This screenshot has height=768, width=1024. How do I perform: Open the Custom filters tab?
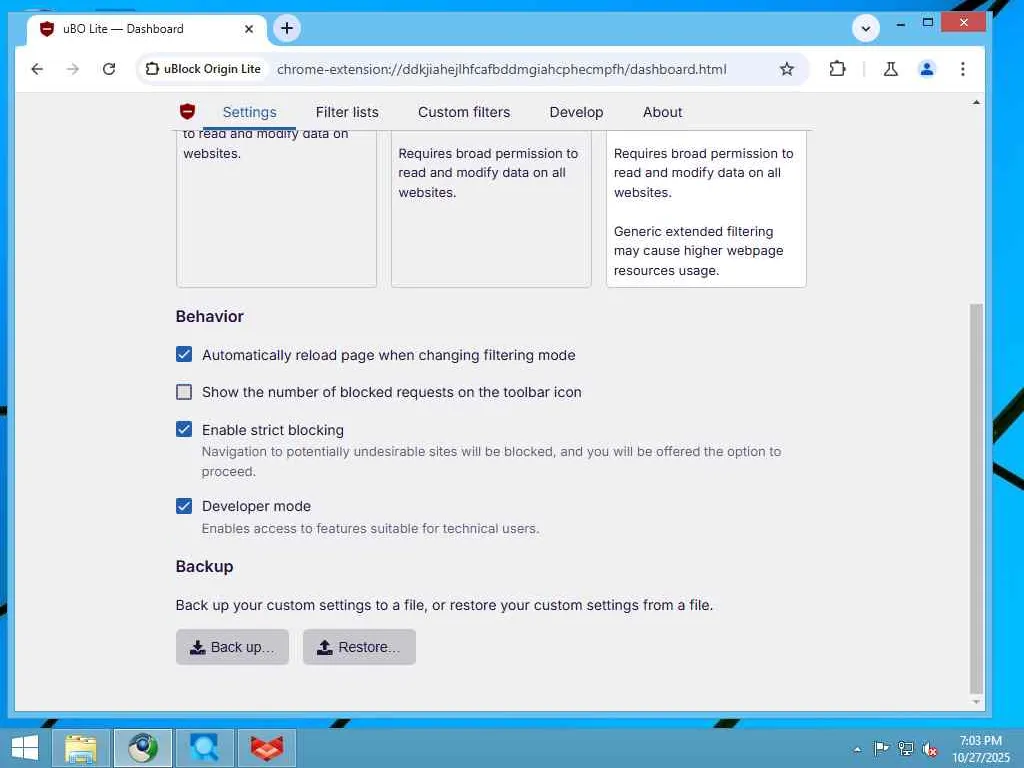click(x=464, y=112)
